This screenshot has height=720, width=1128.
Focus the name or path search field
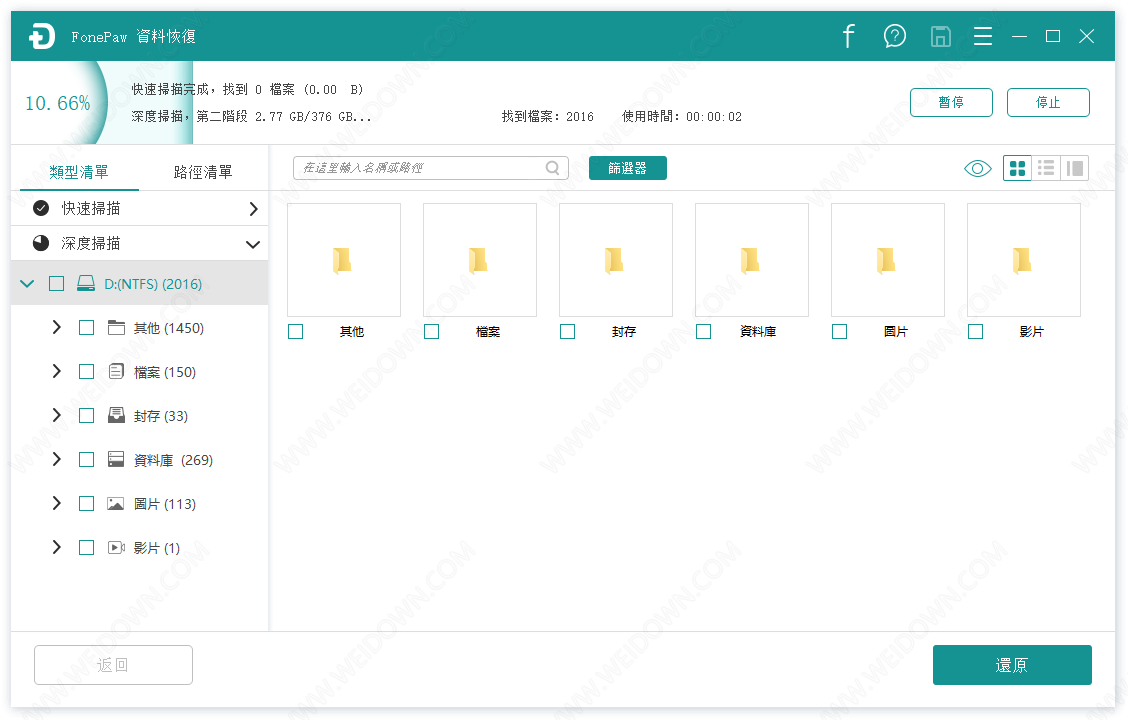coord(430,168)
